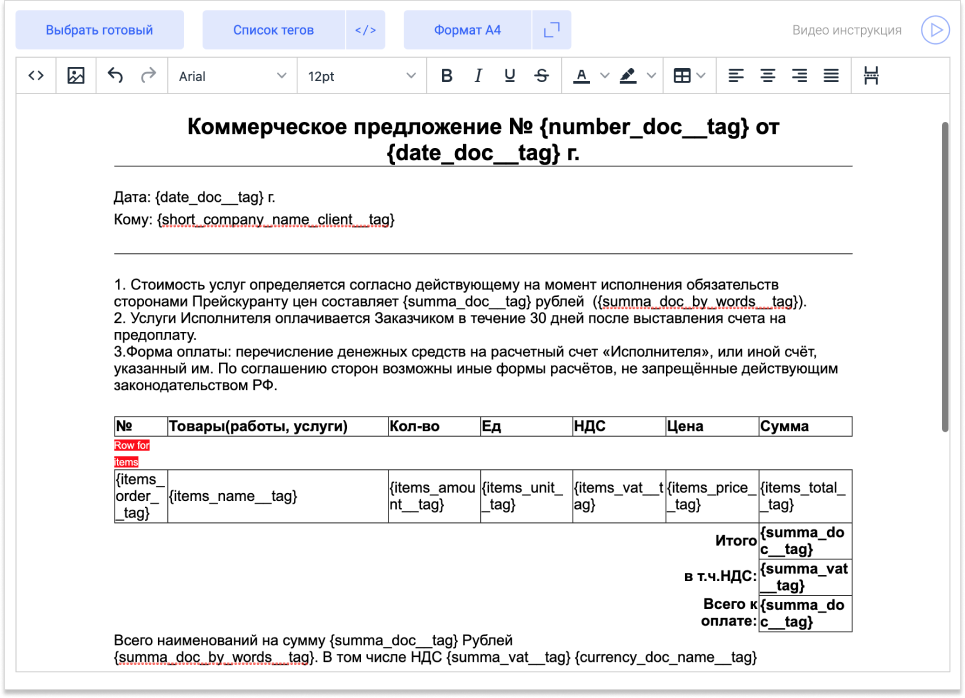Toggle italic formatting
The image size is (965, 698).
(478, 76)
